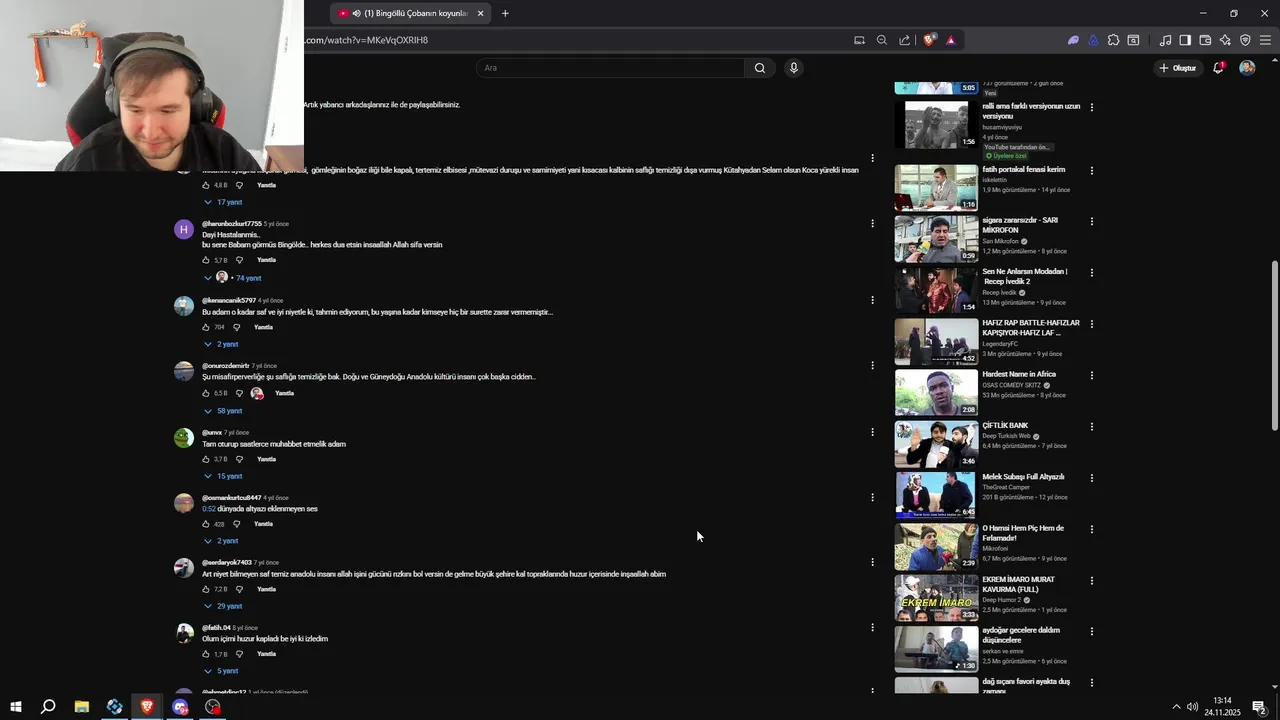Click the Windows Start button
Image resolution: width=1280 pixels, height=720 pixels.
pos(15,707)
